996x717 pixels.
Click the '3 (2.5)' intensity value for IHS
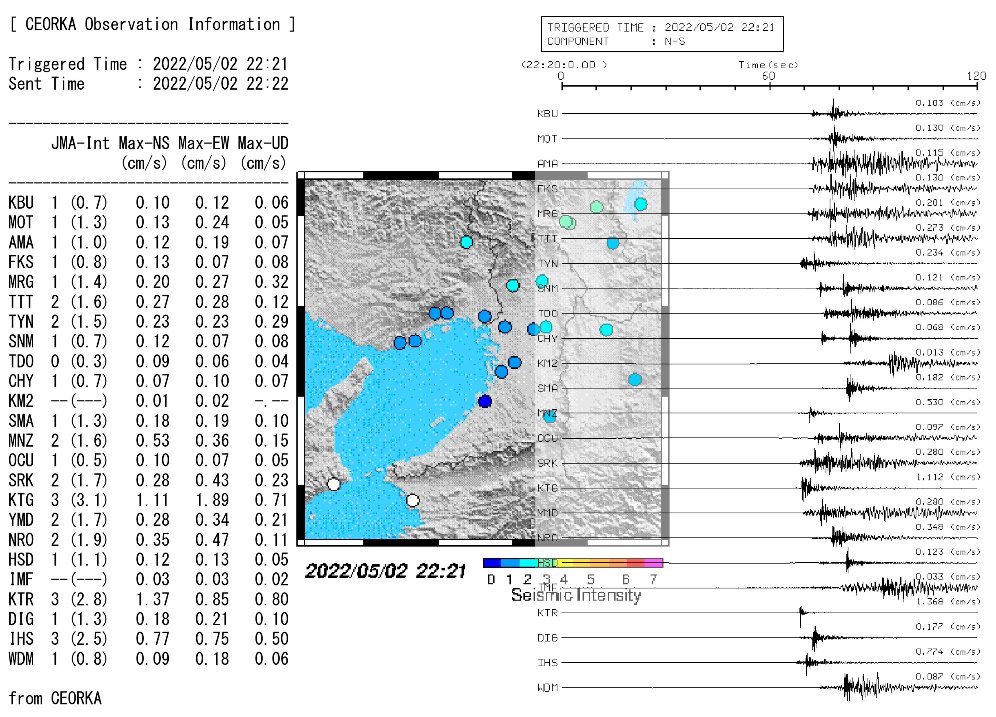79,639
